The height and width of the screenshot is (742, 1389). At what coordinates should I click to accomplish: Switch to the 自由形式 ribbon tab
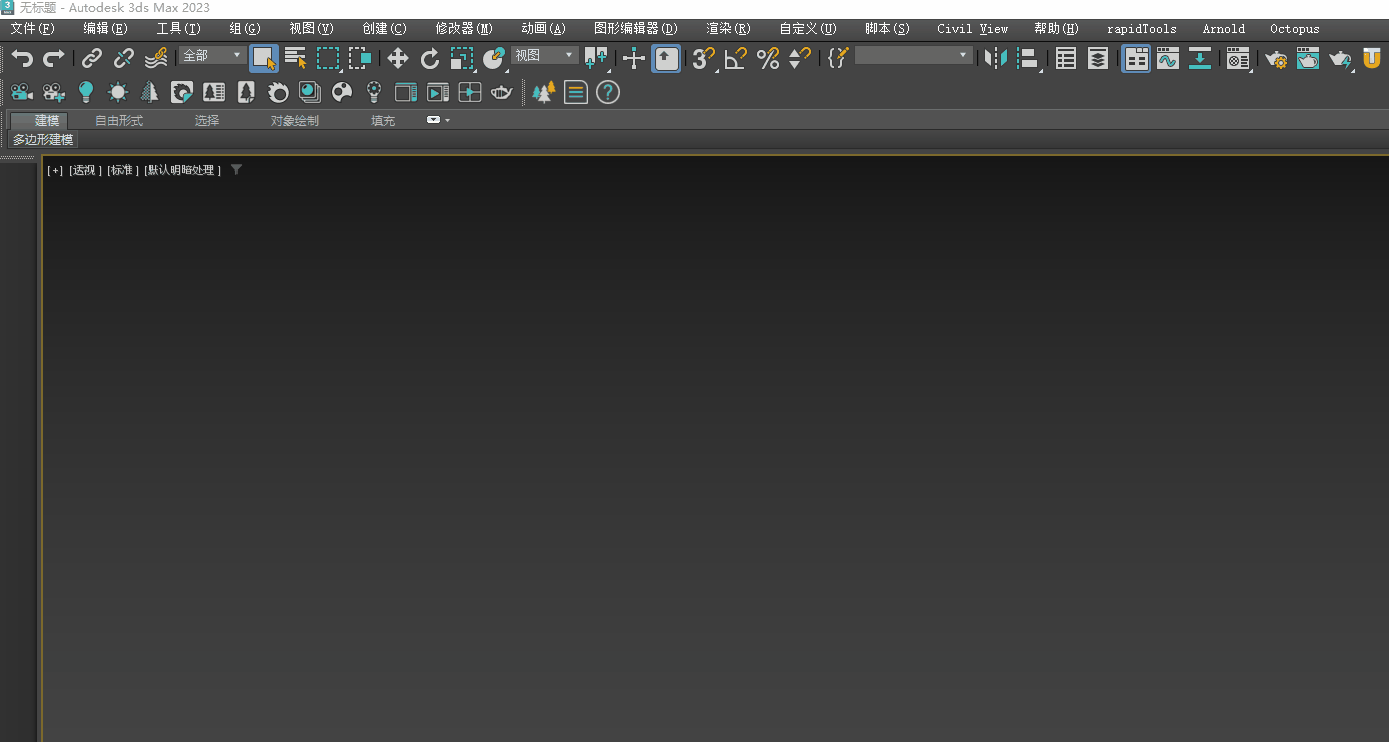coord(119,121)
